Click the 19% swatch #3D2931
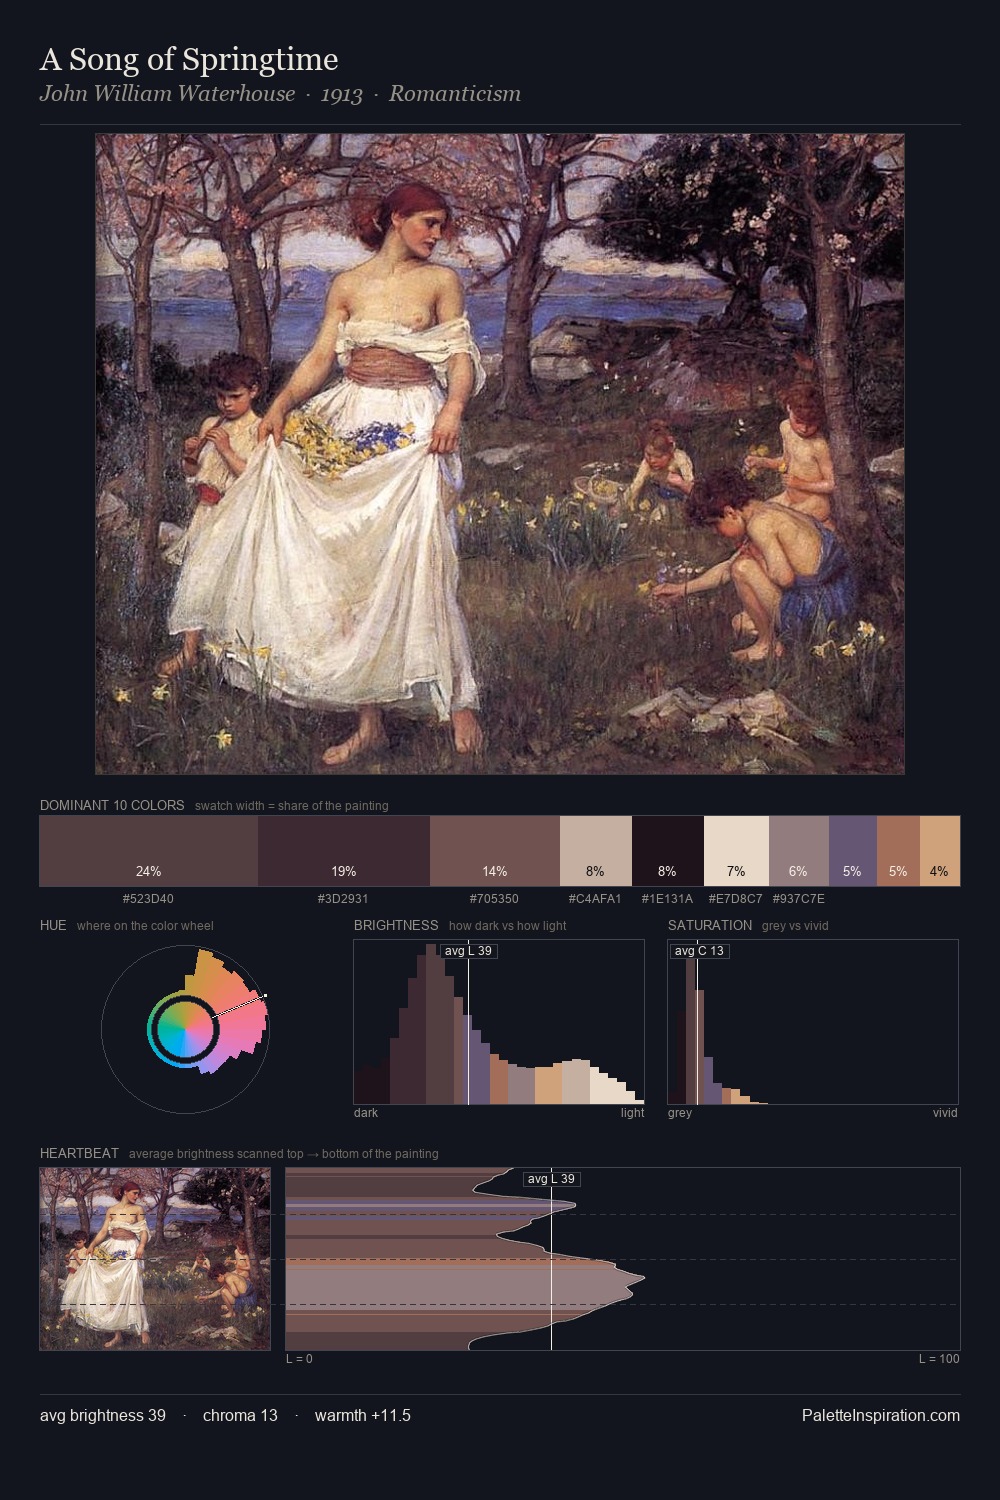Viewport: 1000px width, 1500px height. click(344, 851)
